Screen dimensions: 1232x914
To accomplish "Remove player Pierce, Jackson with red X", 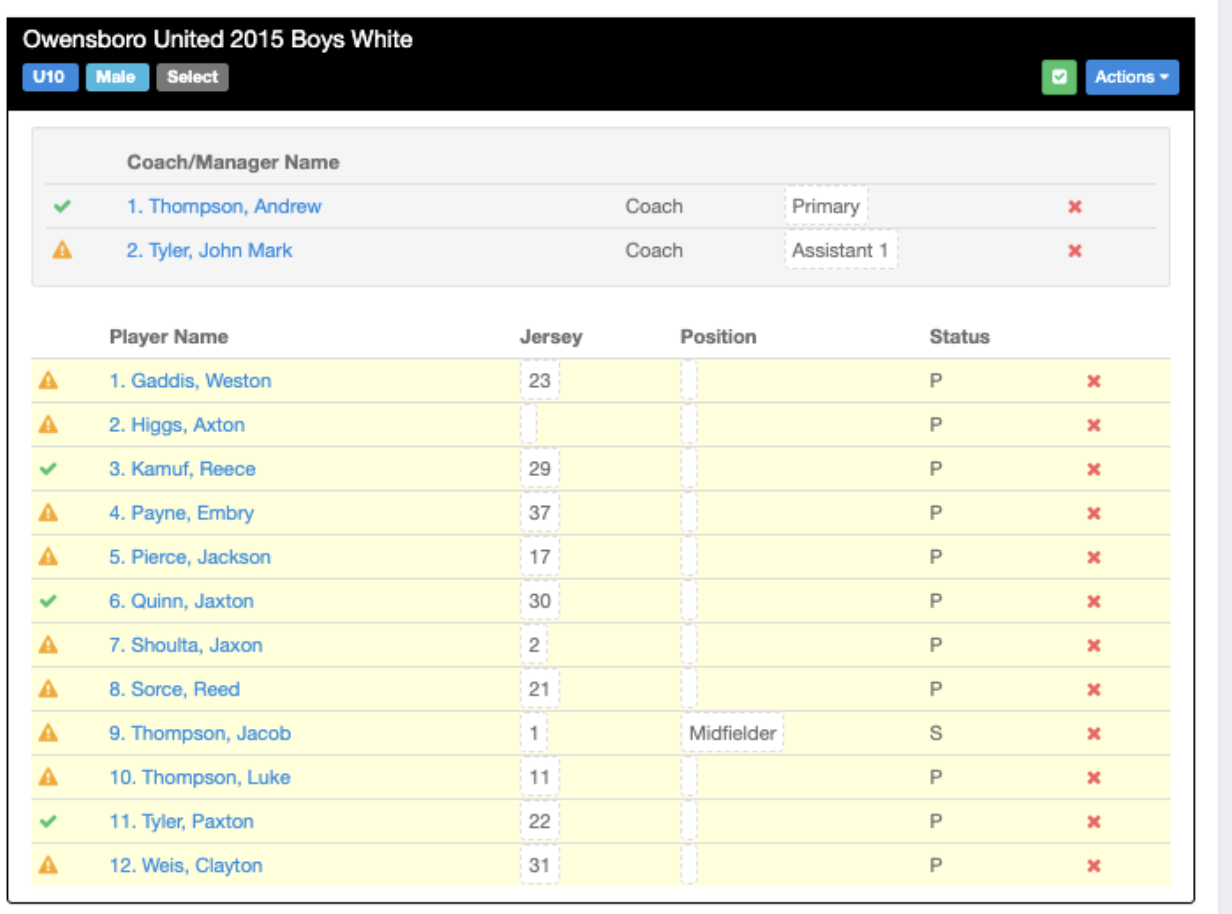I will 1094,557.
